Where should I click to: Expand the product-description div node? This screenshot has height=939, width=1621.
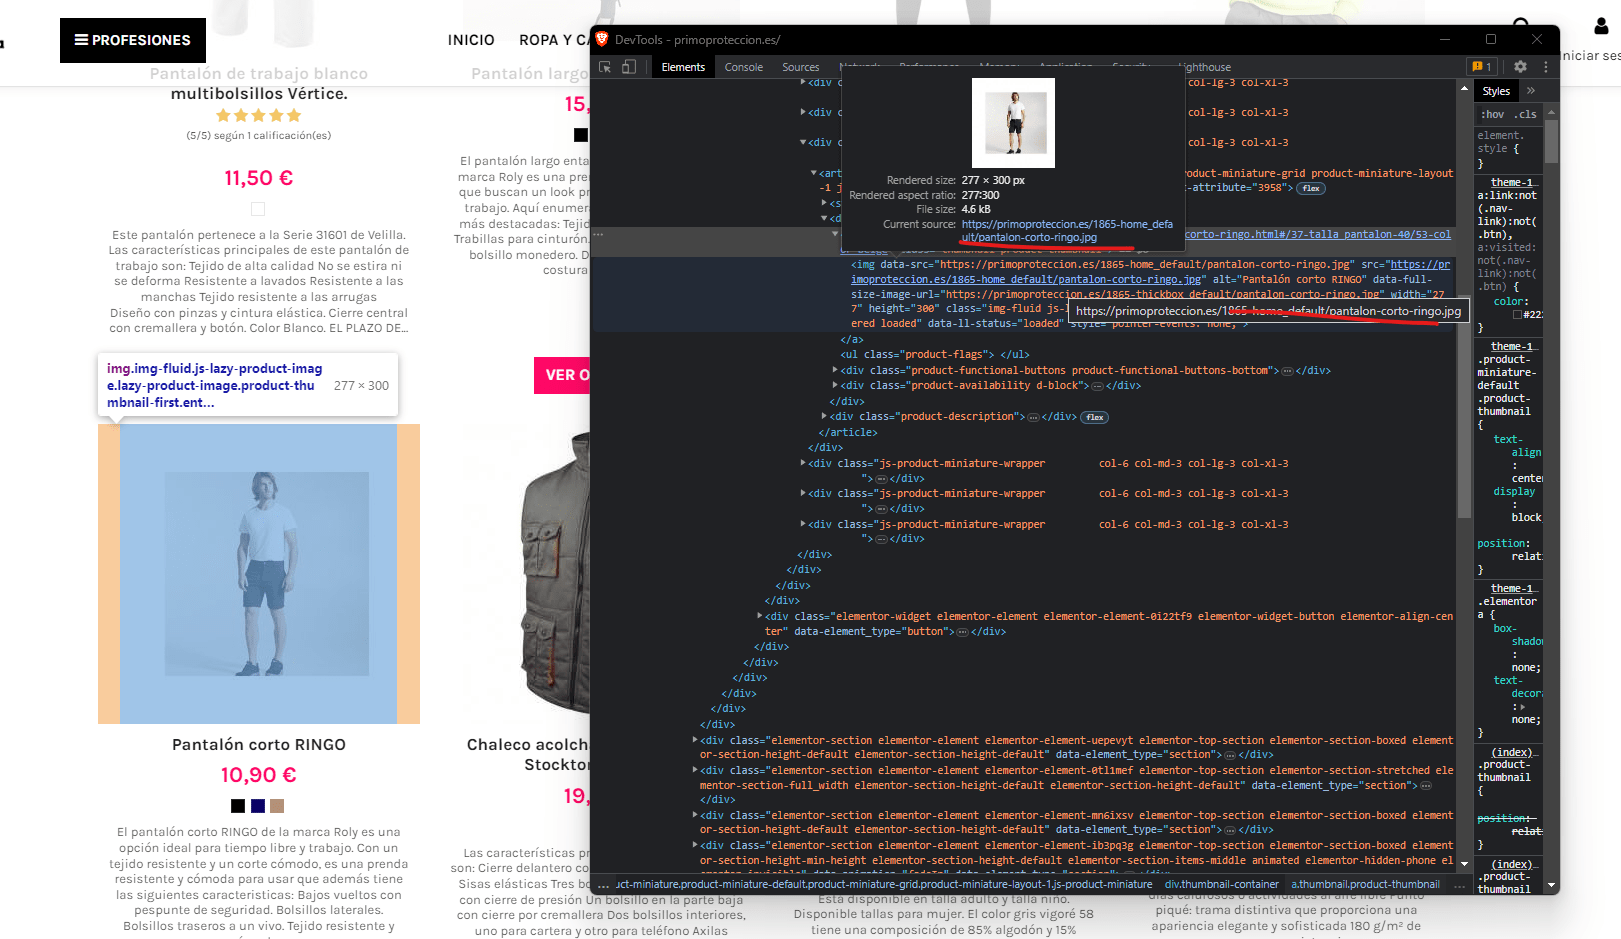[x=824, y=416]
